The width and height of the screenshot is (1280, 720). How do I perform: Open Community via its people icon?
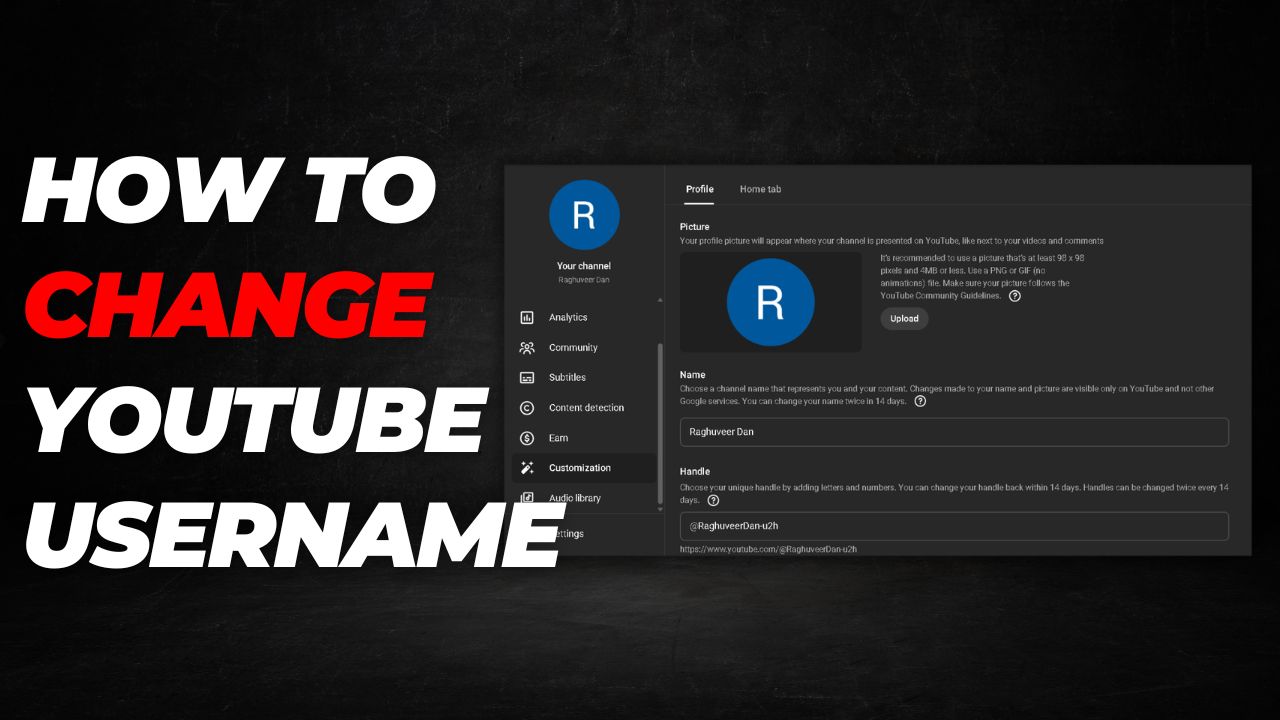coord(527,348)
